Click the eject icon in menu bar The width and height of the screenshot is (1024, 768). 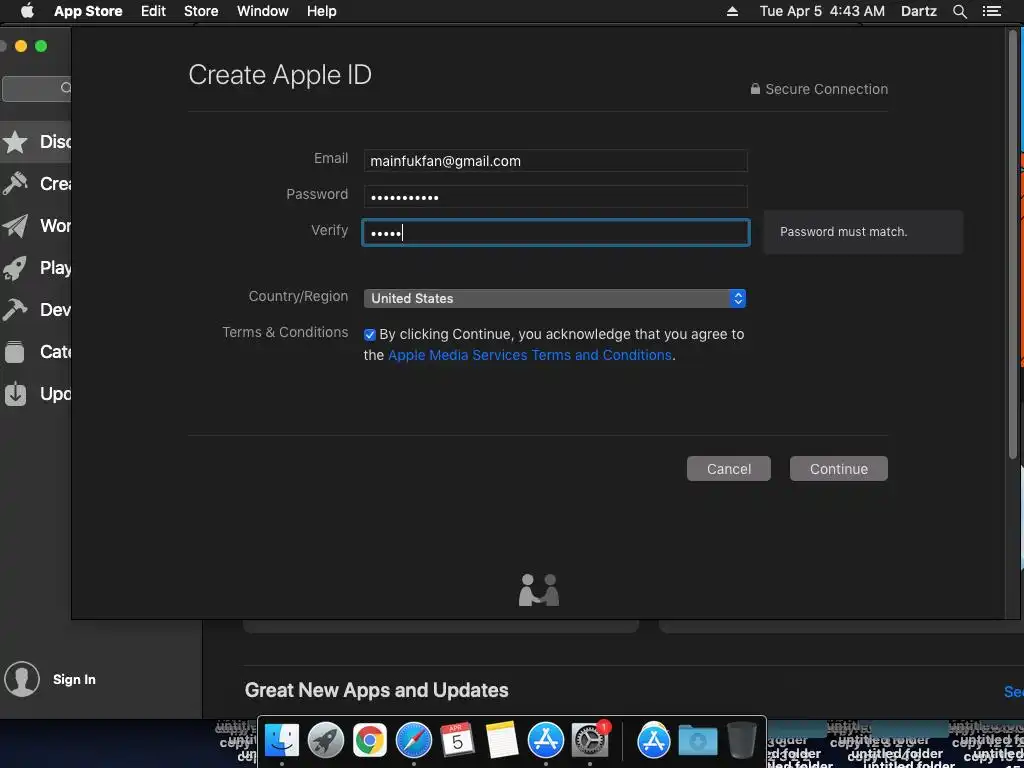click(733, 11)
